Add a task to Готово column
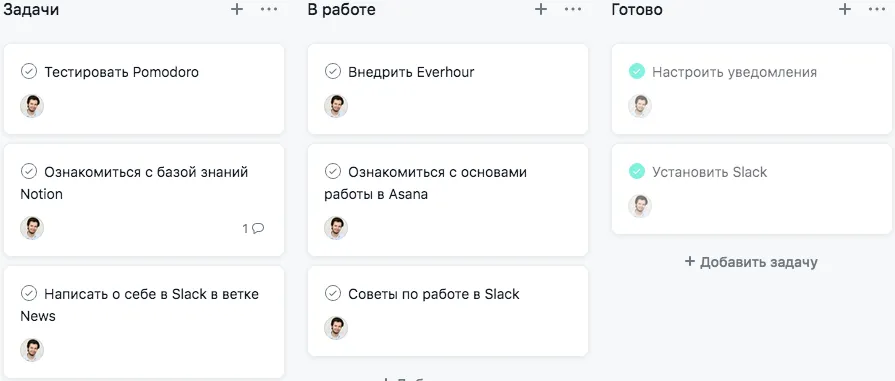 pos(845,9)
